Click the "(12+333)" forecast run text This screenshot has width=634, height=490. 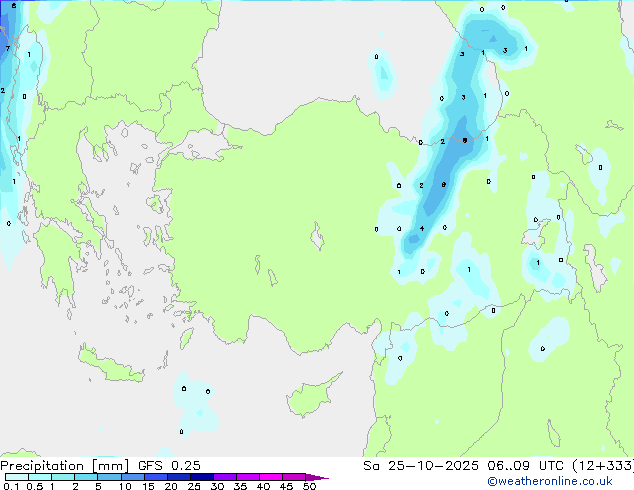click(x=603, y=466)
